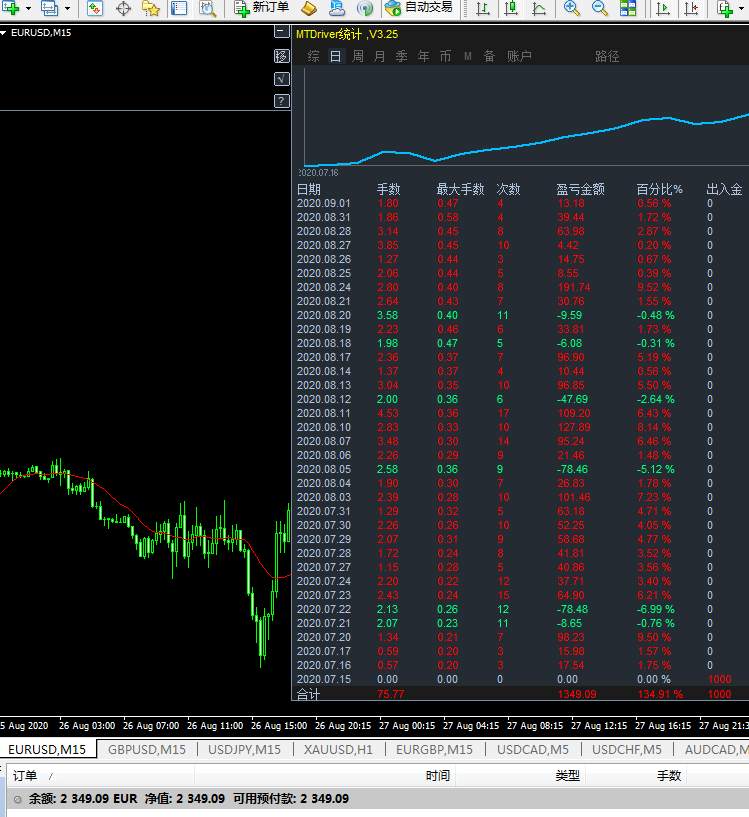Open the MQL5 community cloud icon
749x817 pixels.
tap(337, 8)
